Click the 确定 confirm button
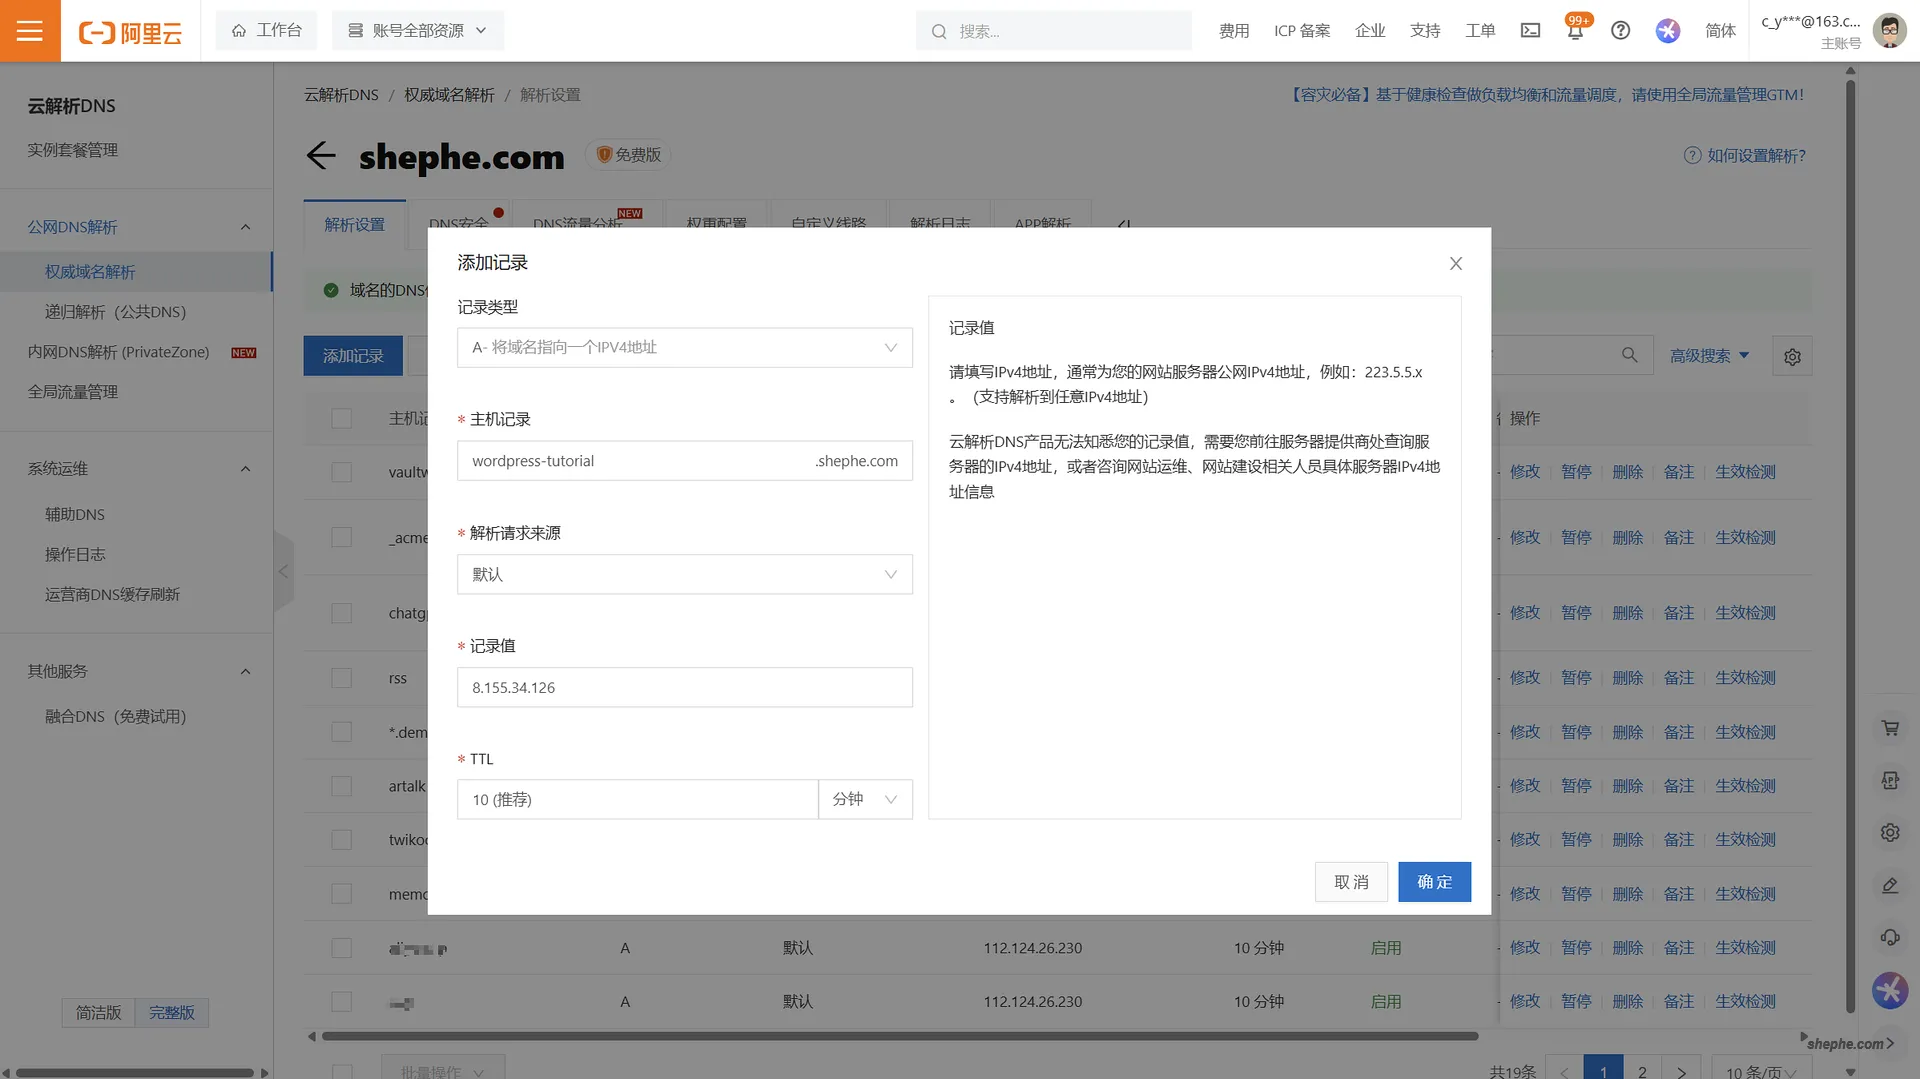This screenshot has width=1920, height=1079. coord(1434,882)
